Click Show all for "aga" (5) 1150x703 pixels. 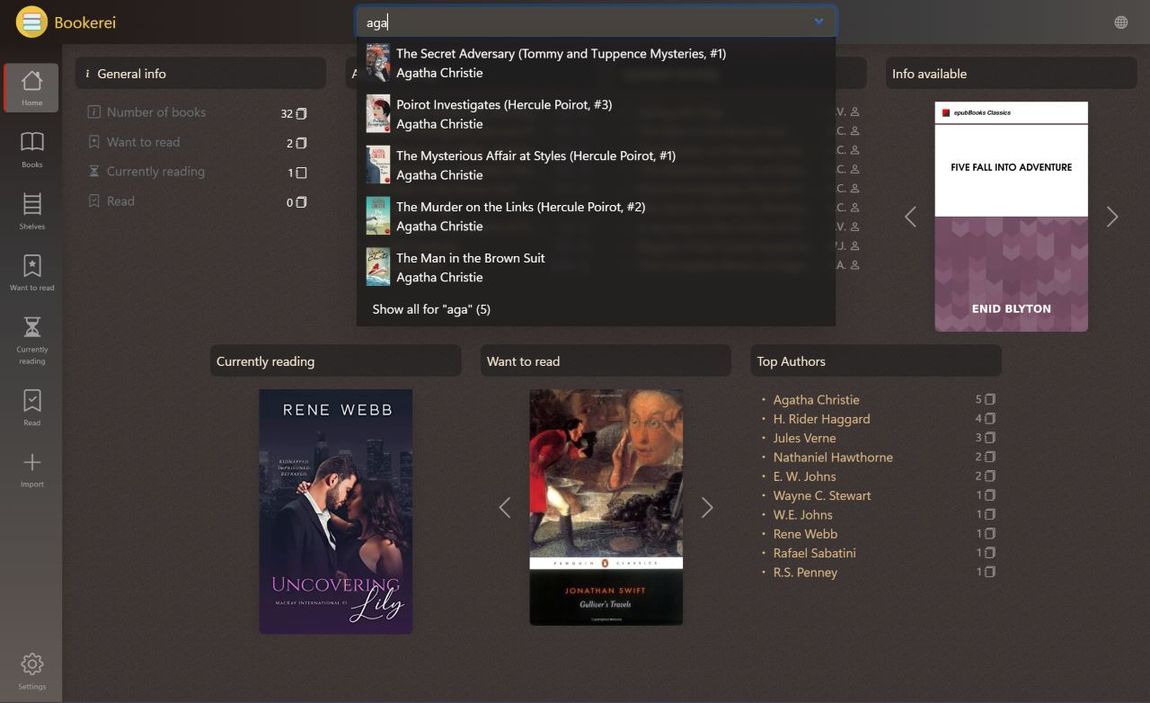point(431,309)
